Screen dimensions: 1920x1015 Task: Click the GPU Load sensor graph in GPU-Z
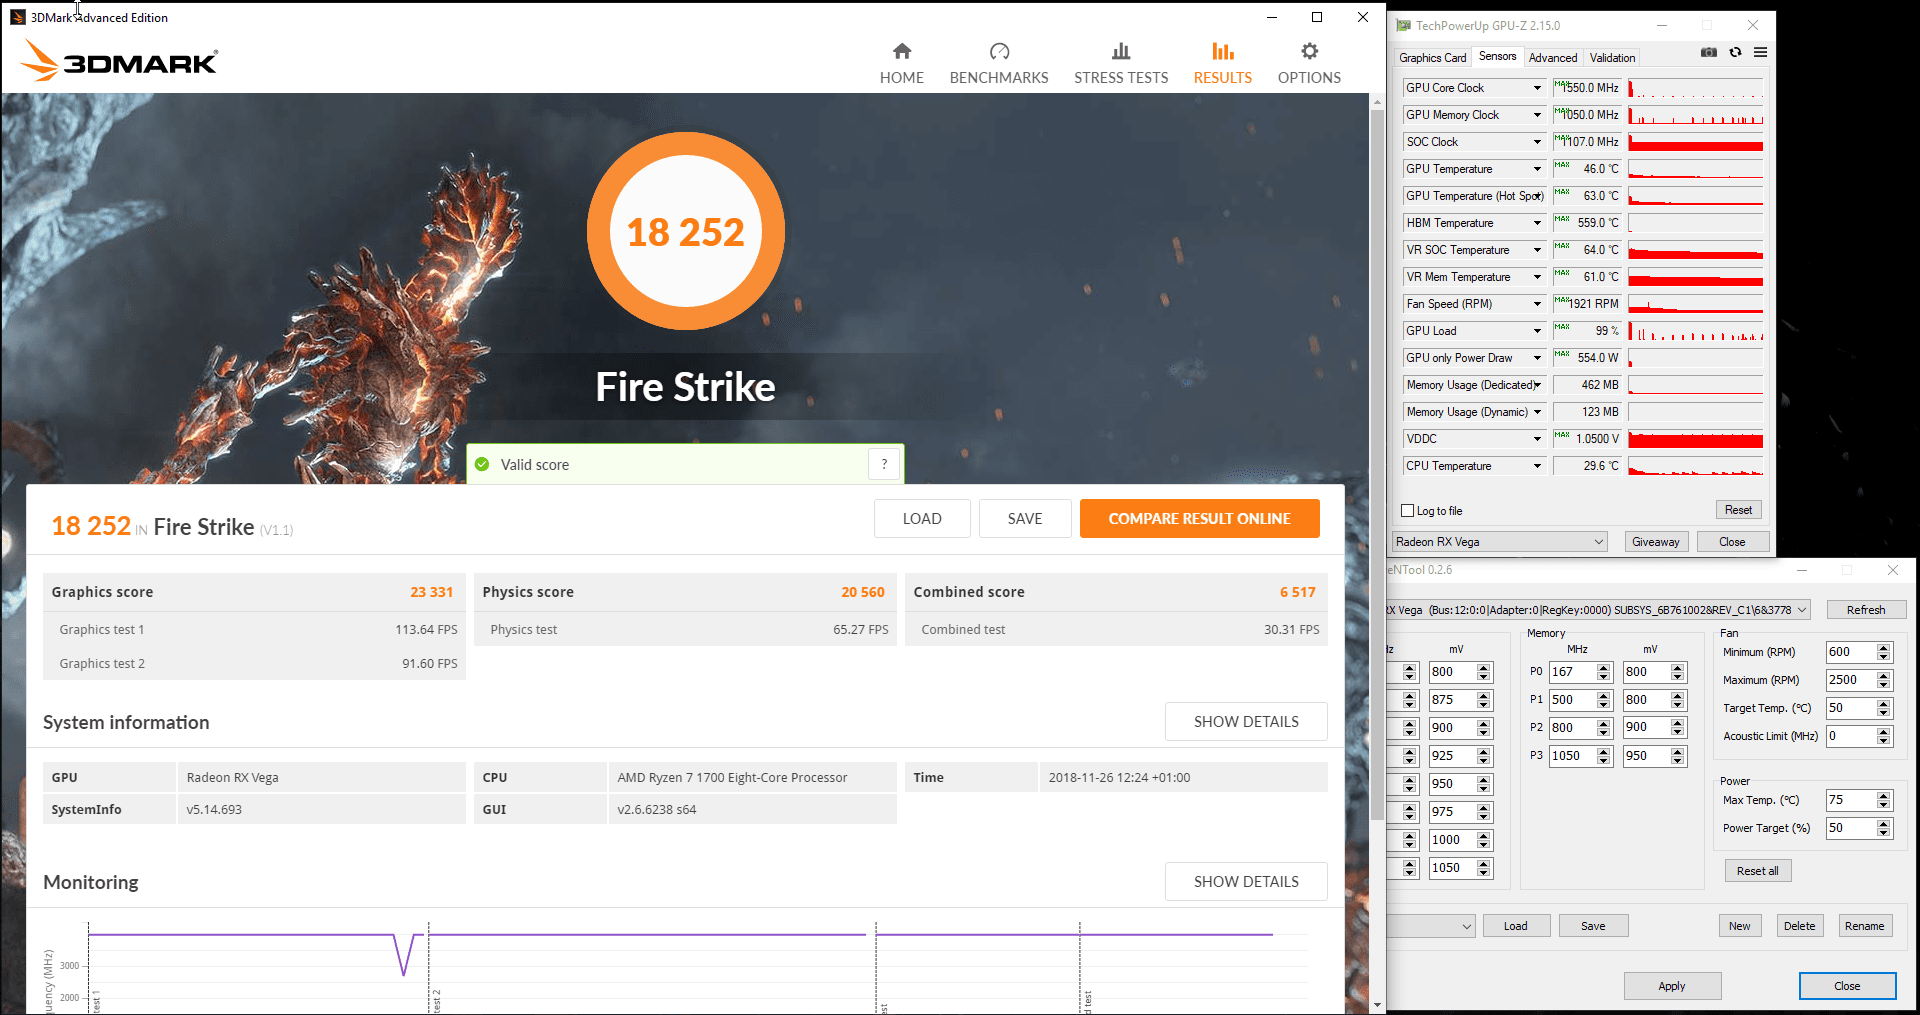pos(1696,331)
